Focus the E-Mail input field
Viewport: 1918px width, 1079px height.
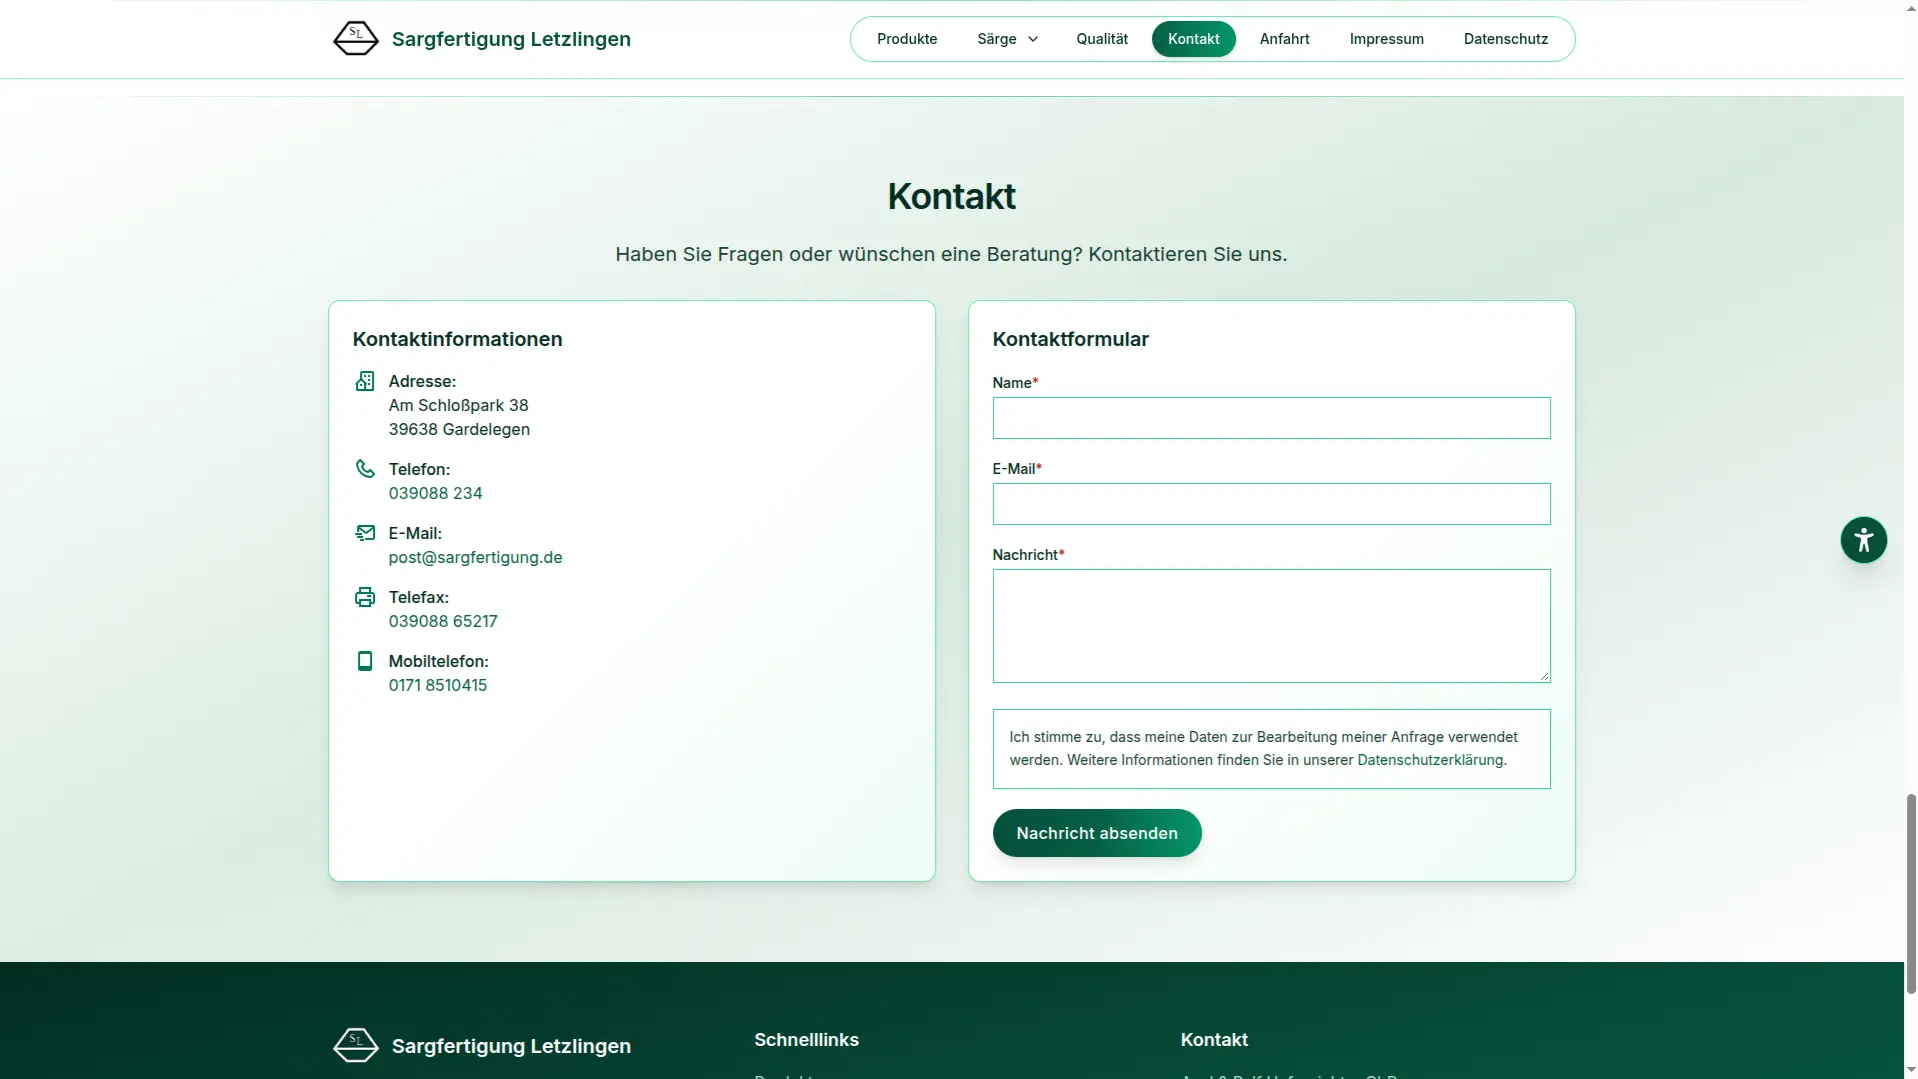1271,504
